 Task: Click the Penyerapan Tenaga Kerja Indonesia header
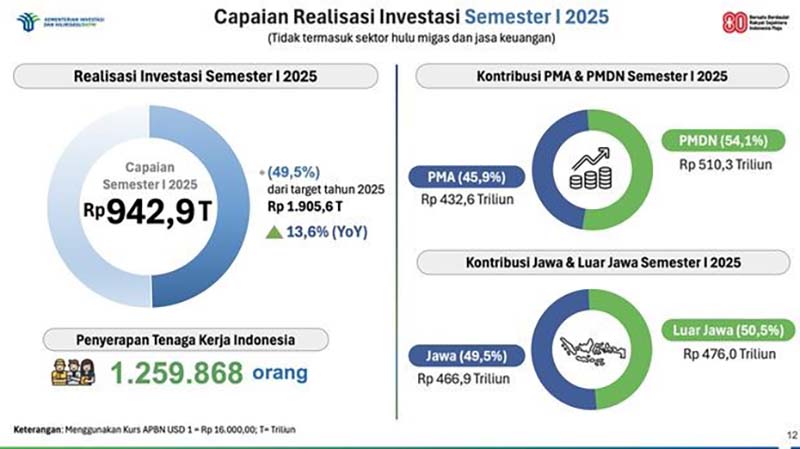(x=180, y=337)
